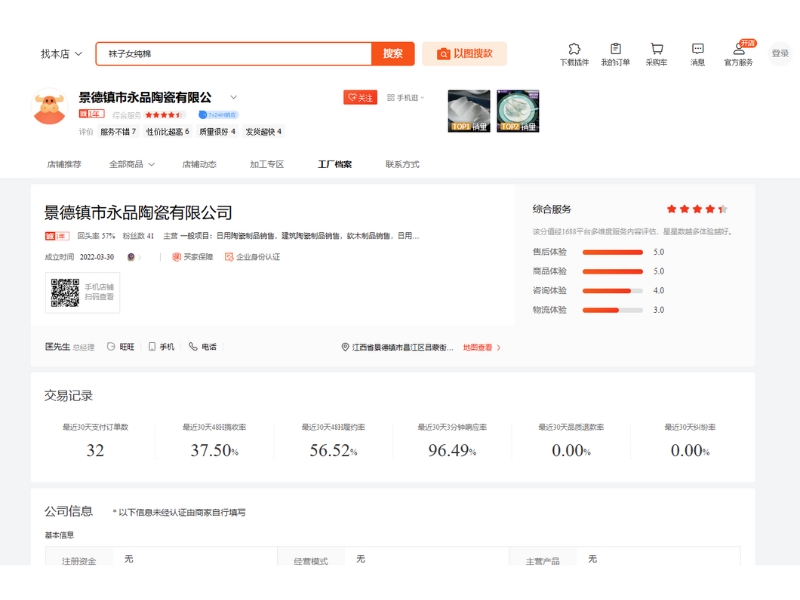Toggle 关注 follow for this shop

[360, 98]
